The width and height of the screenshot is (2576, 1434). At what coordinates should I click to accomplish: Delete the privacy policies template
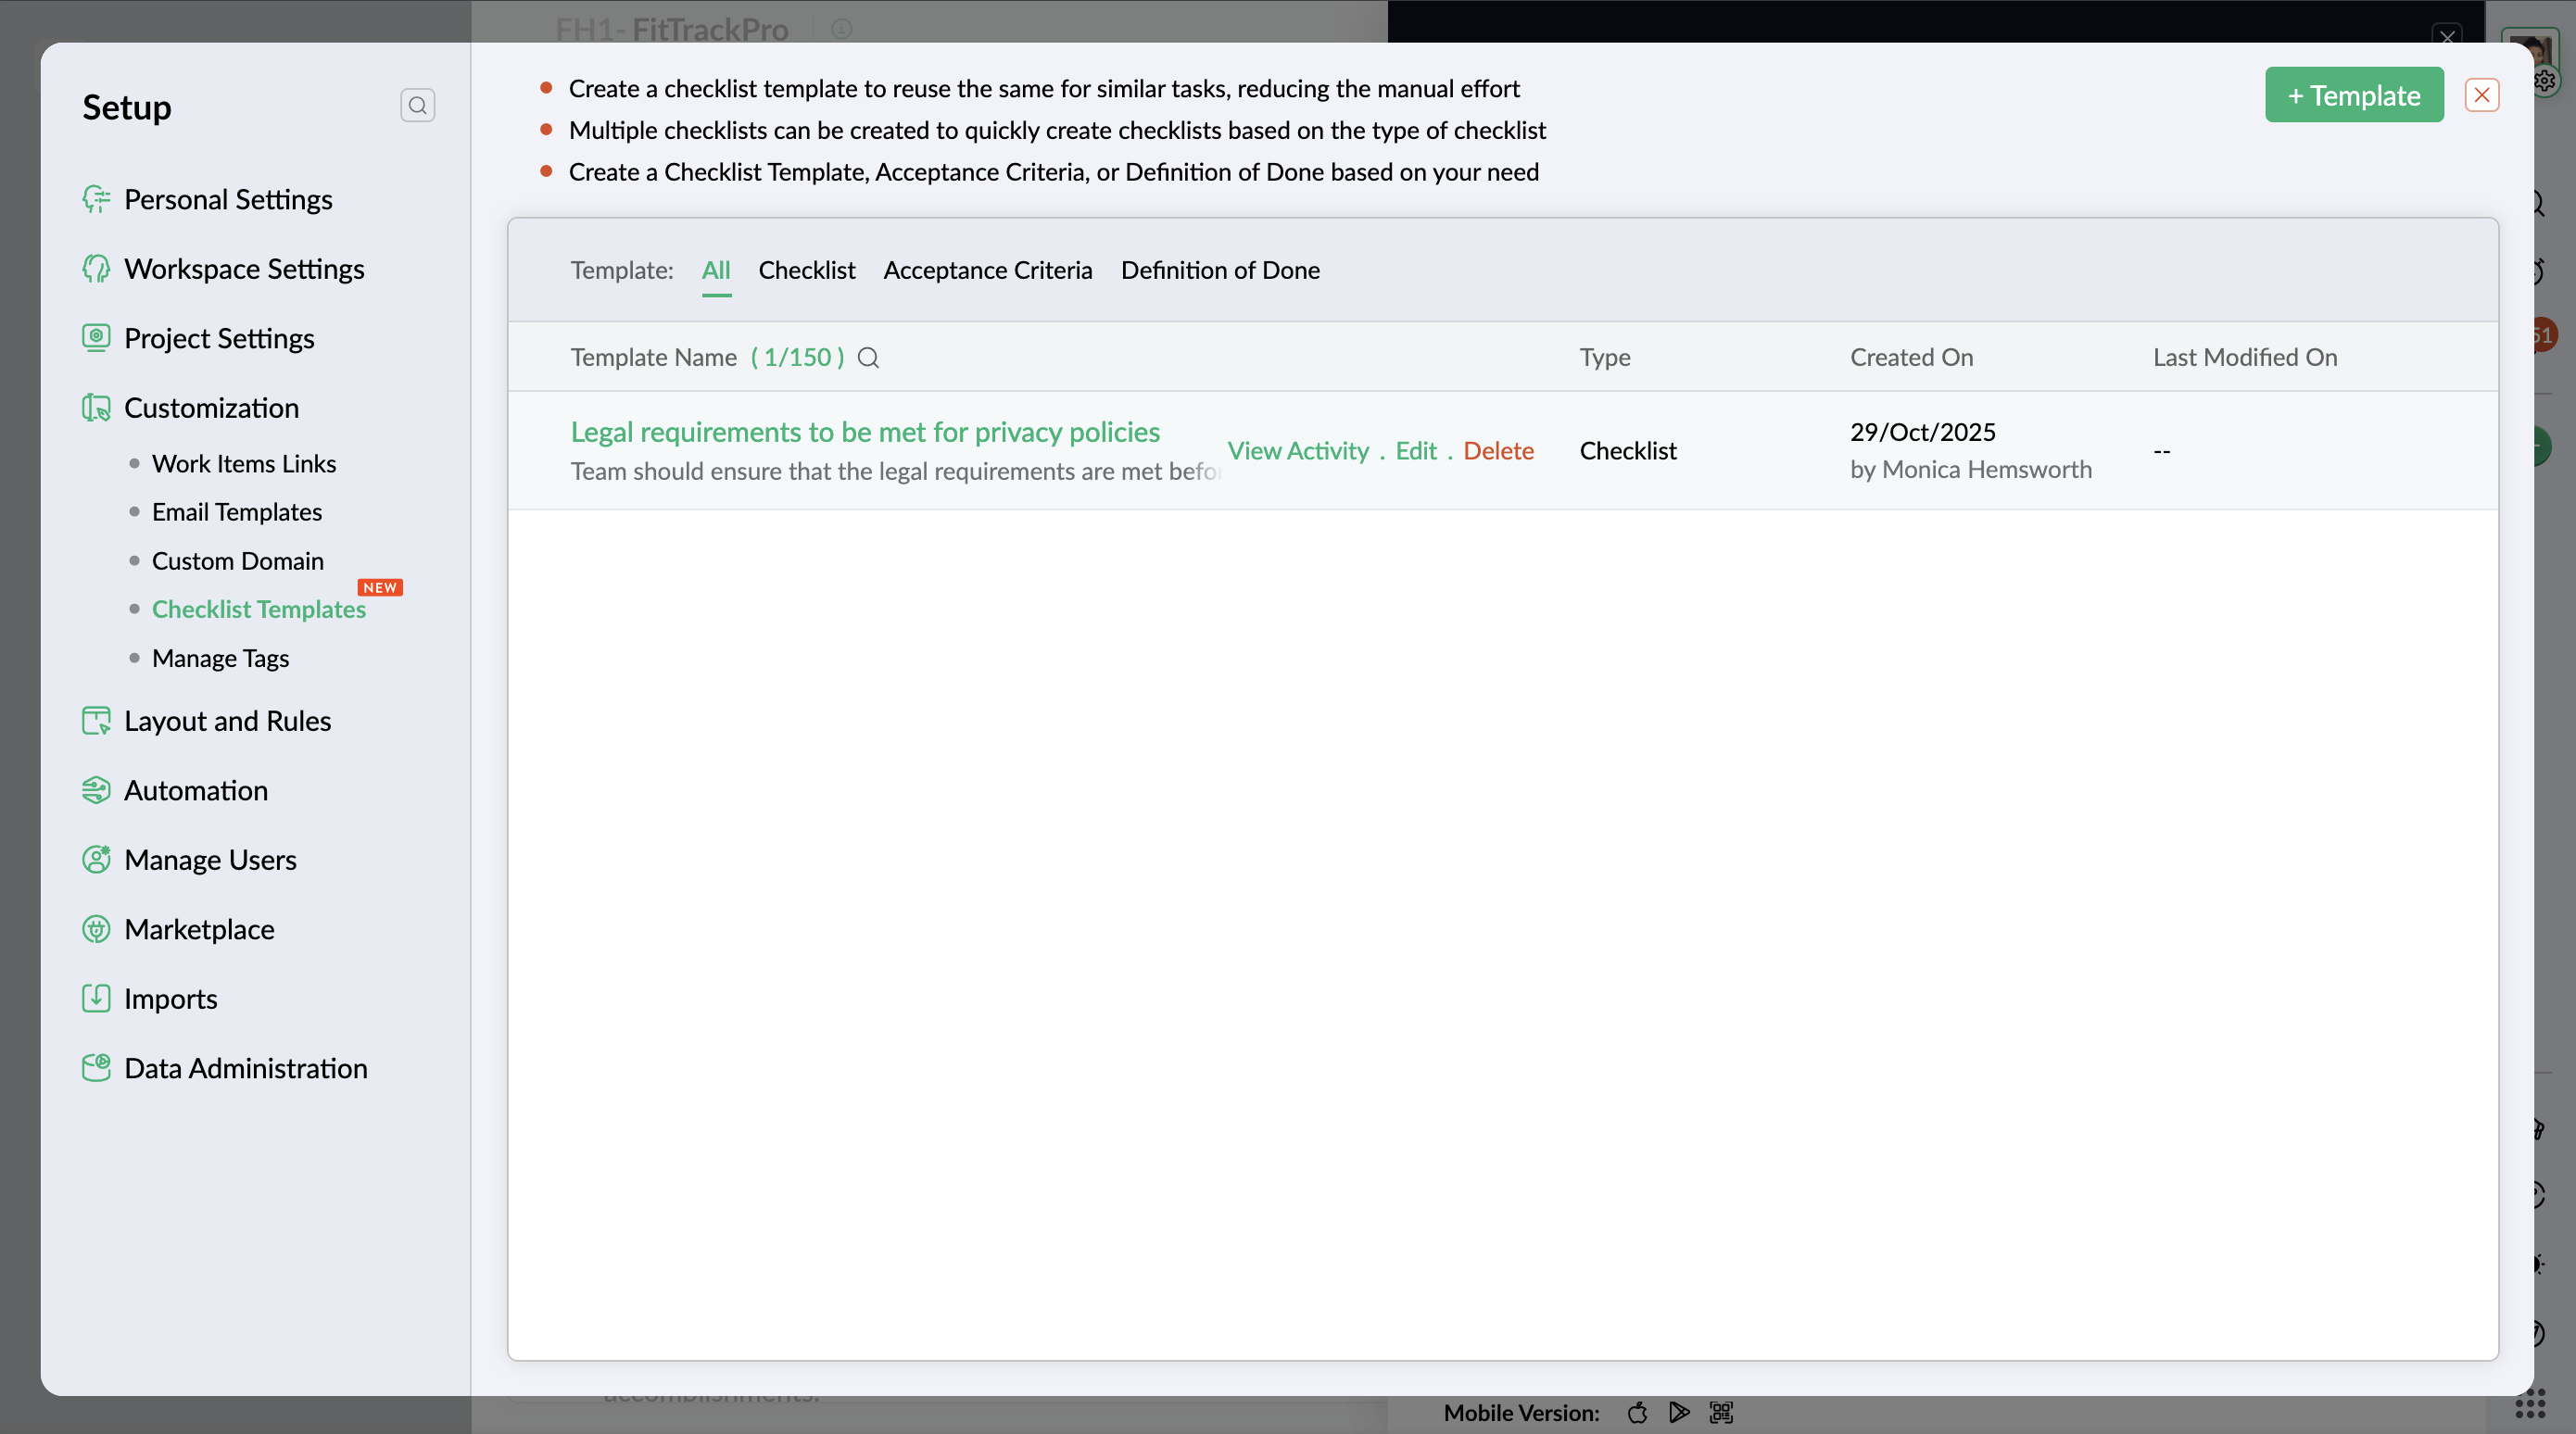click(x=1497, y=451)
